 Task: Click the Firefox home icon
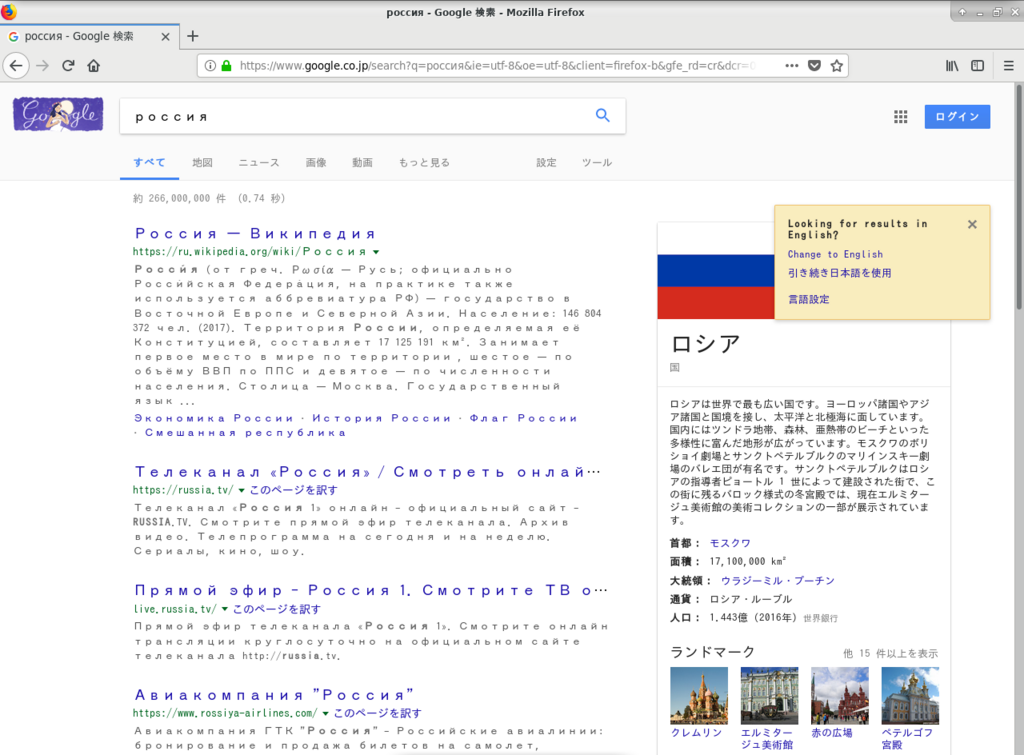(94, 65)
